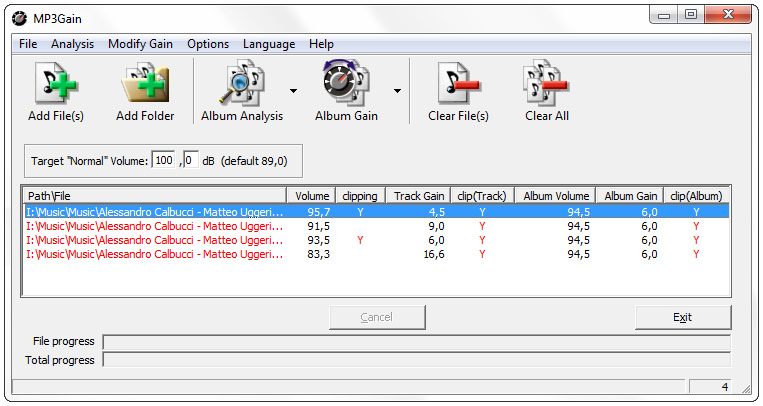This screenshot has height=406, width=763.
Task: Close the MP3Gain window
Action: 728,15
